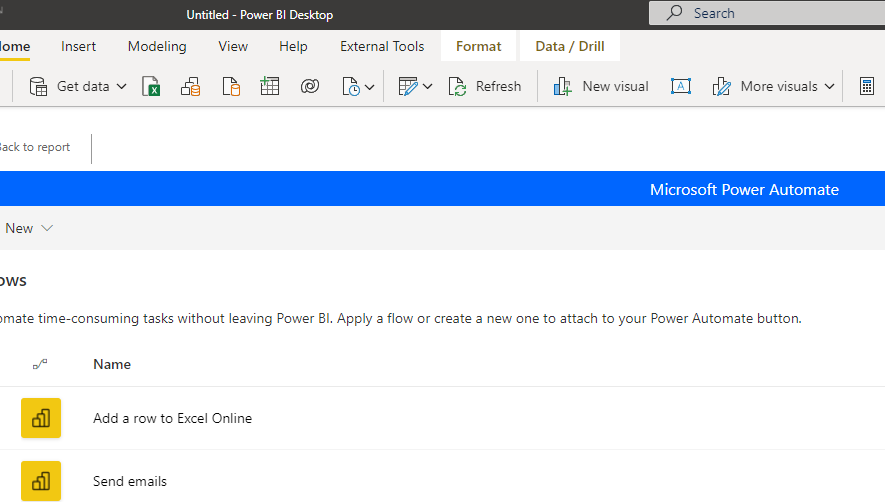The width and height of the screenshot is (885, 502).
Task: Click the More visuals button label
Action: (779, 86)
